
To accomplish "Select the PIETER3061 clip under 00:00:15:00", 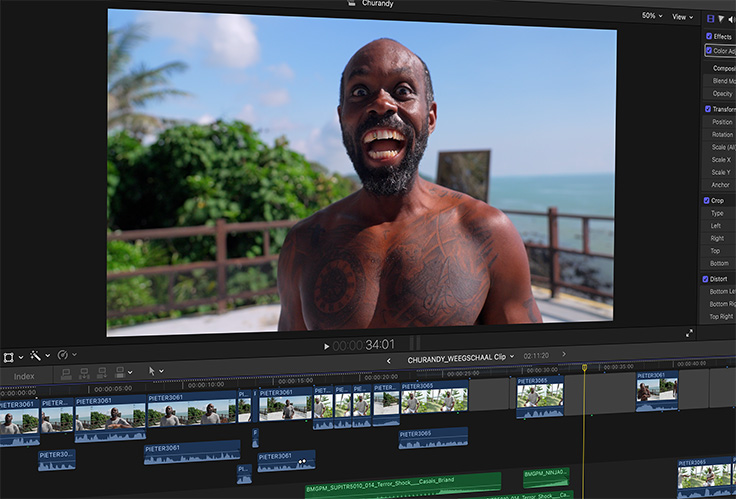I will click(x=285, y=405).
